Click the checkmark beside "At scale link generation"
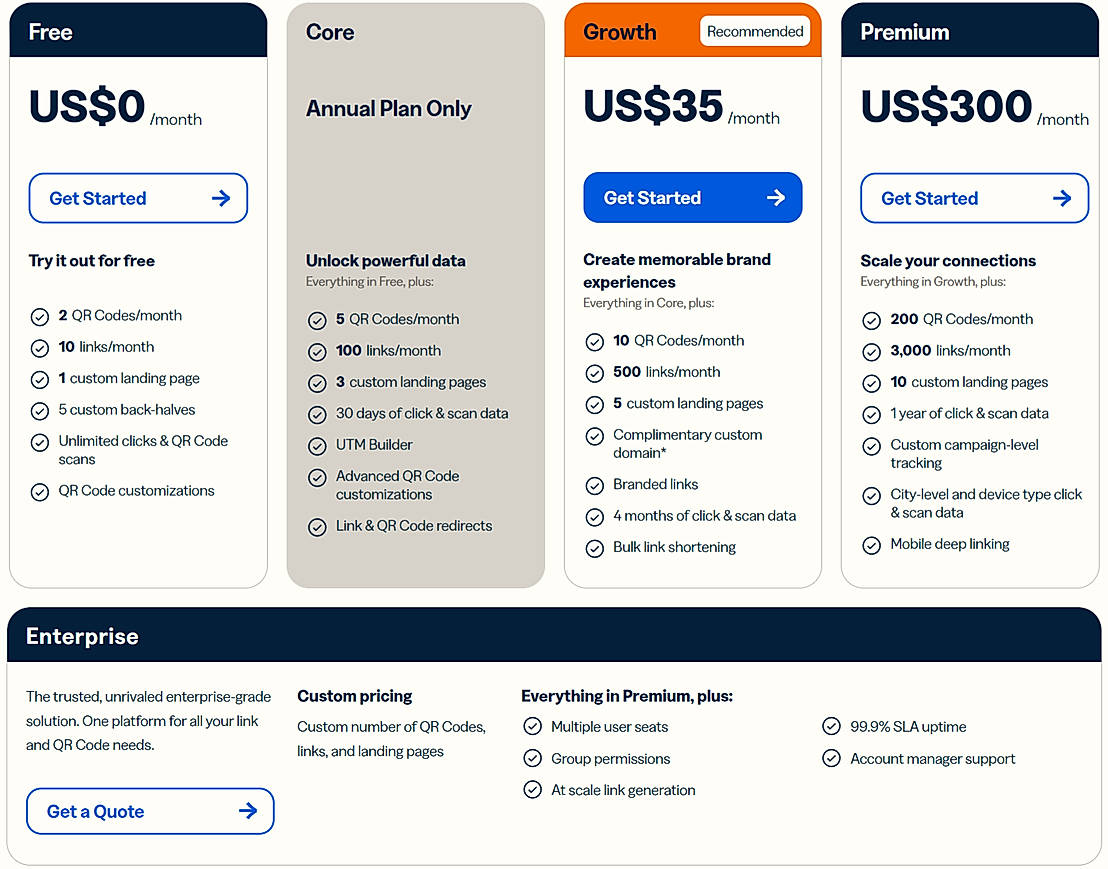 pos(532,789)
